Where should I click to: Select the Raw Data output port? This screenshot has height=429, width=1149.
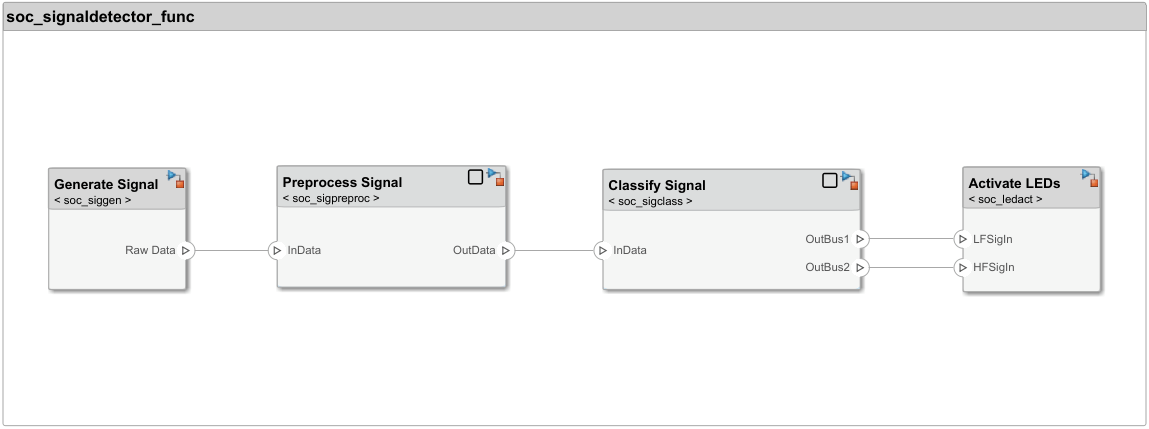pyautogui.click(x=186, y=250)
